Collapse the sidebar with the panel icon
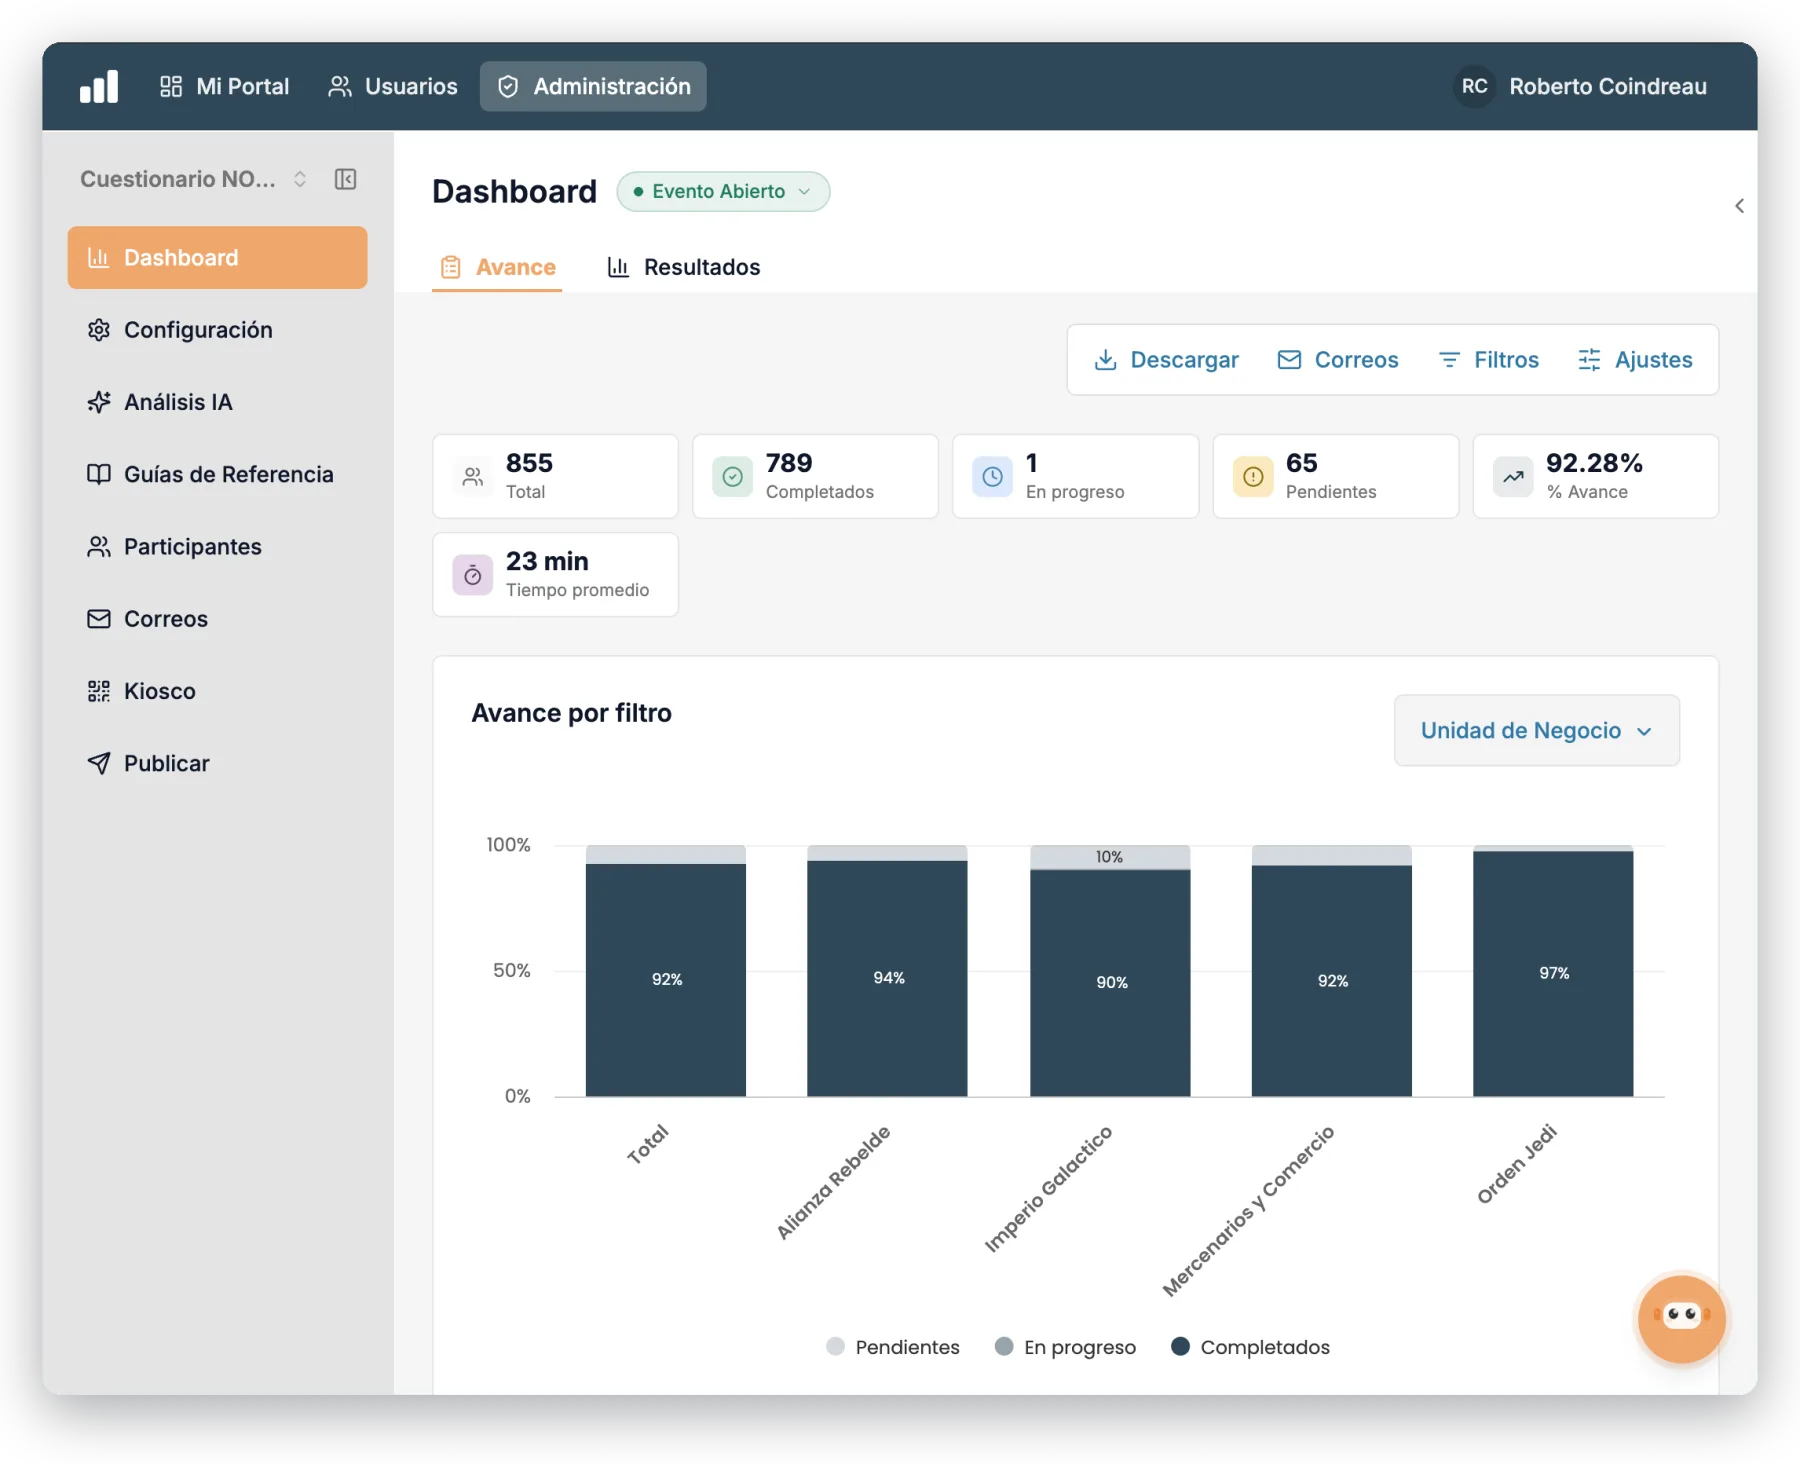This screenshot has width=1800, height=1464. pos(345,179)
